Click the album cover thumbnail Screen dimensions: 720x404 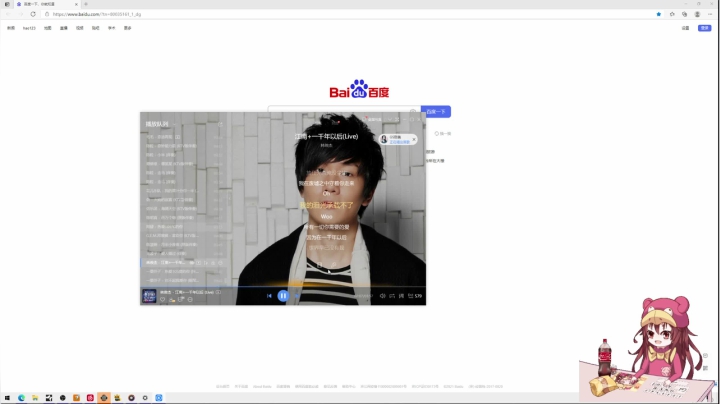pyautogui.click(x=149, y=296)
